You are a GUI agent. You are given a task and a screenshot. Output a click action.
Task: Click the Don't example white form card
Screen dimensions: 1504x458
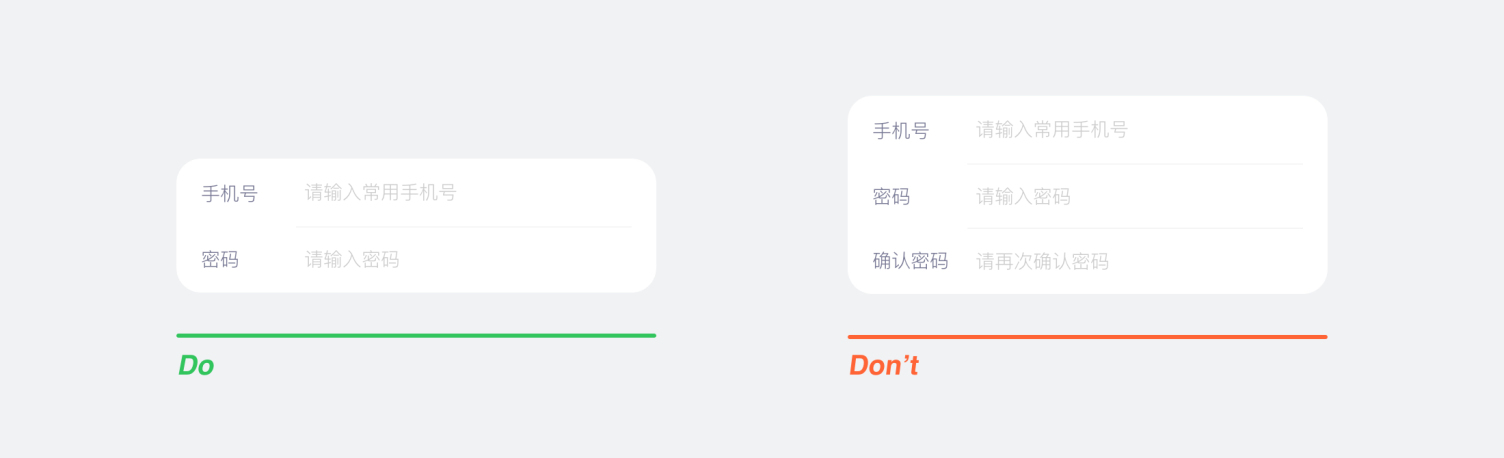click(x=1087, y=195)
